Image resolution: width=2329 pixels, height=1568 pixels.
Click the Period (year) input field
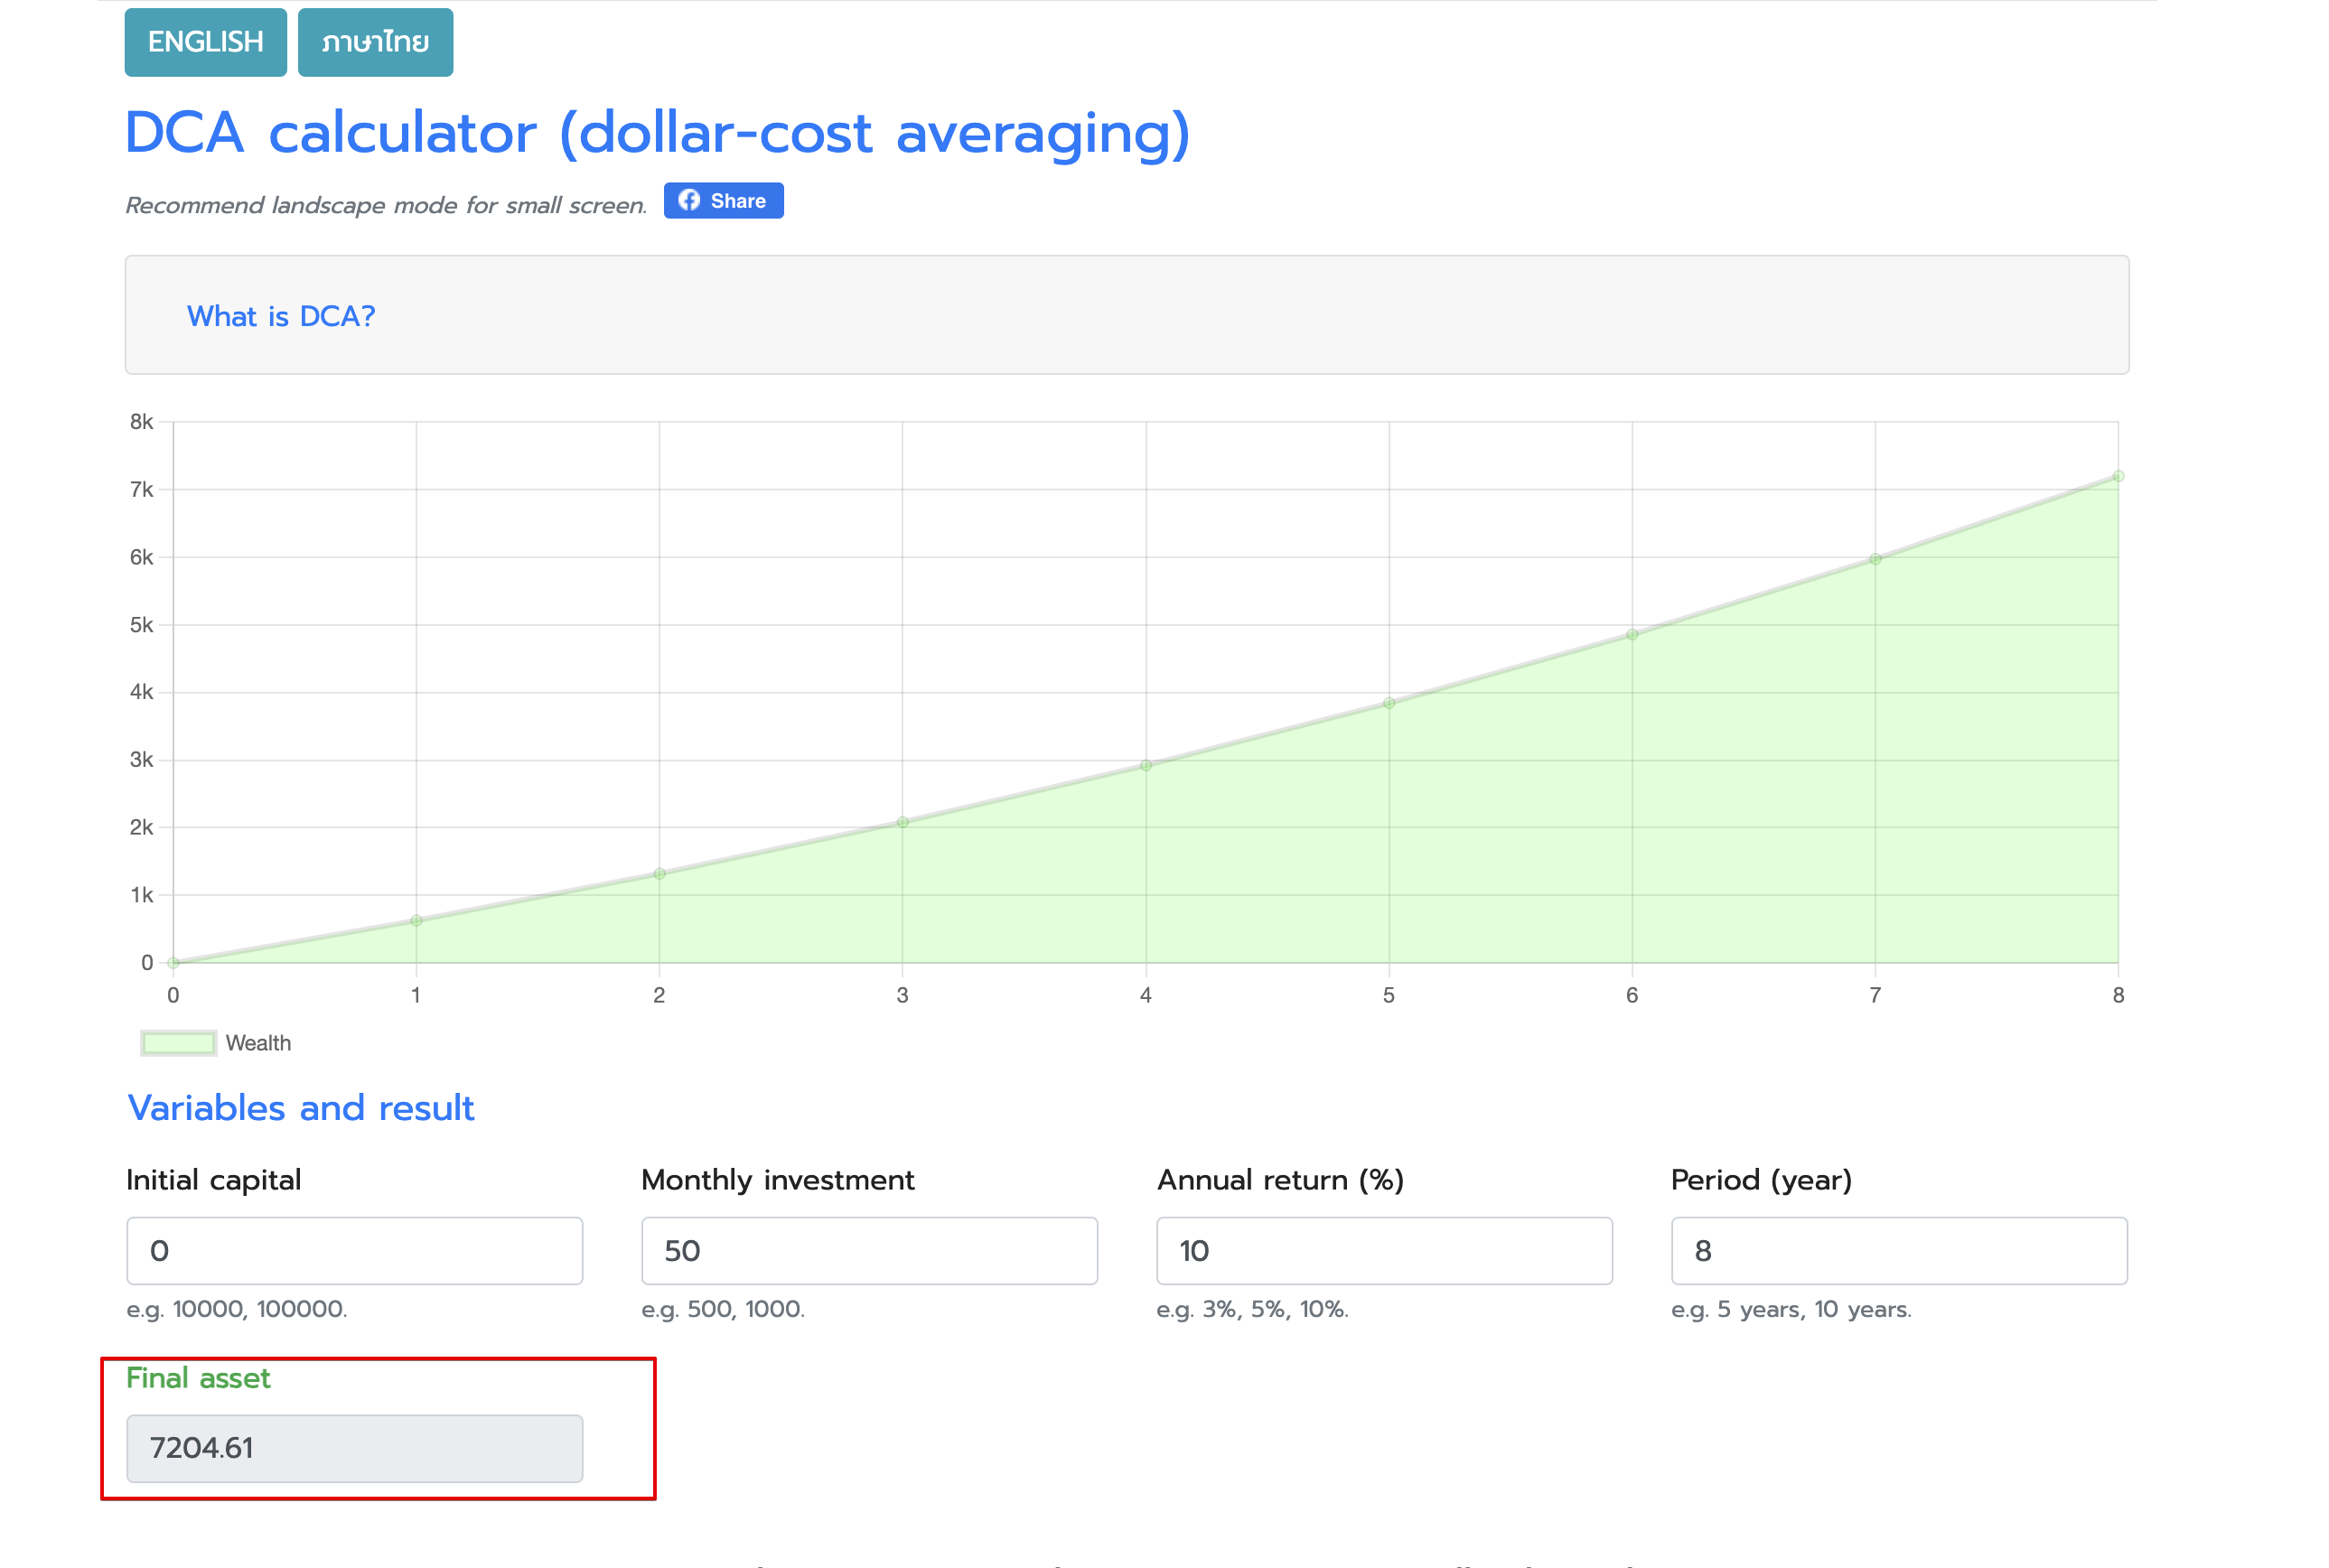click(1898, 1250)
